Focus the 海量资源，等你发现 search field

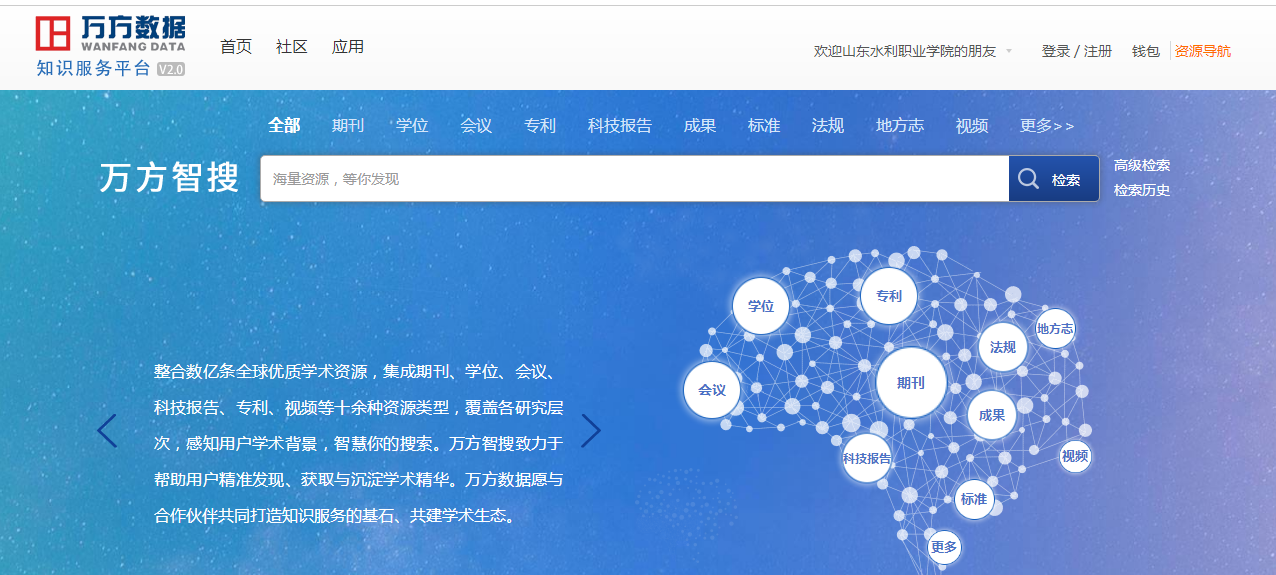[635, 179]
